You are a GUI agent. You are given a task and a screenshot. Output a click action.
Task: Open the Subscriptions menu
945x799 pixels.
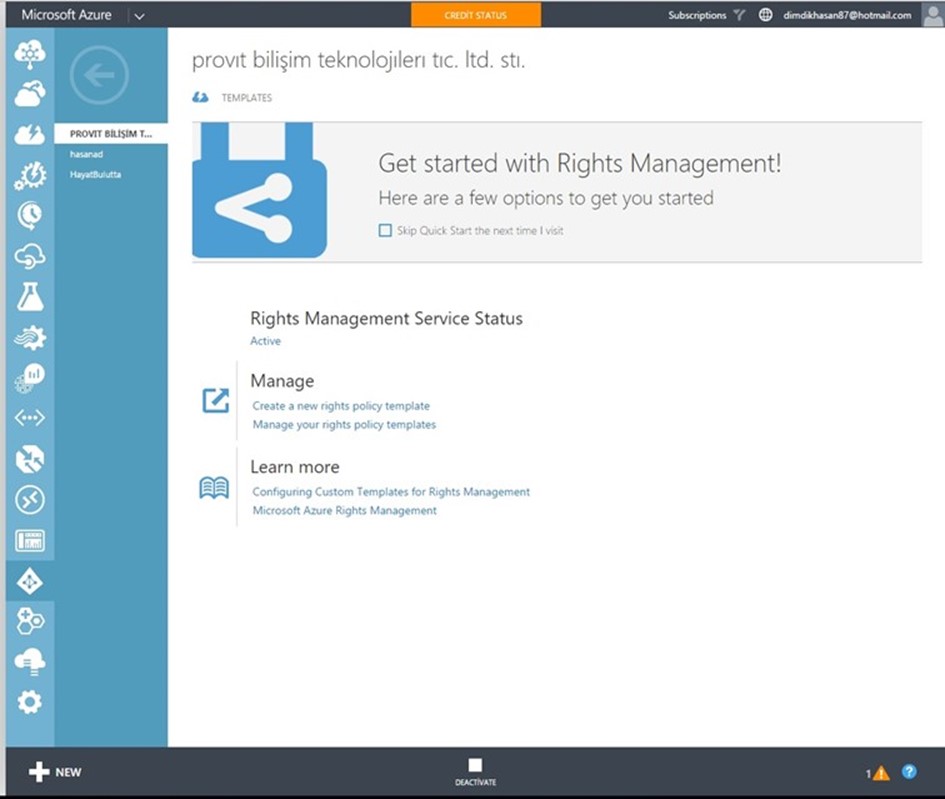point(697,15)
